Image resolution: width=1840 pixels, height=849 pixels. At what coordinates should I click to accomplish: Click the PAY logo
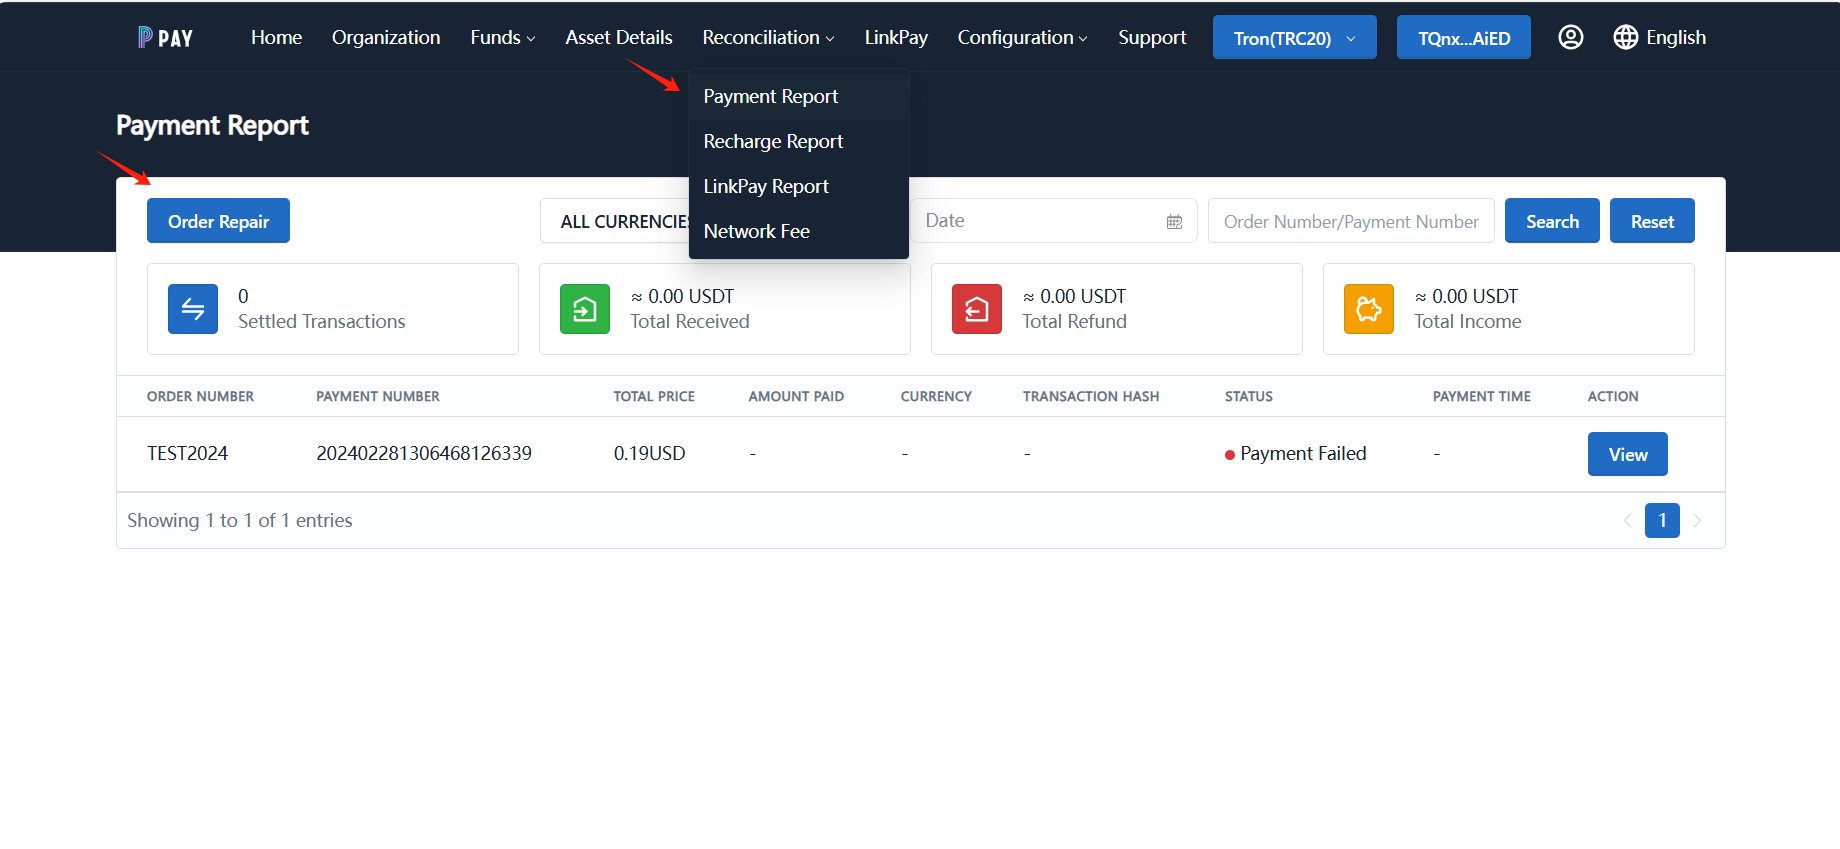click(x=165, y=38)
